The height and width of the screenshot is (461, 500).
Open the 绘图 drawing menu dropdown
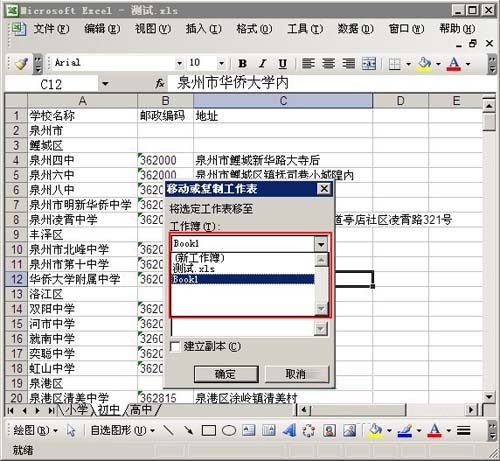click(35, 431)
